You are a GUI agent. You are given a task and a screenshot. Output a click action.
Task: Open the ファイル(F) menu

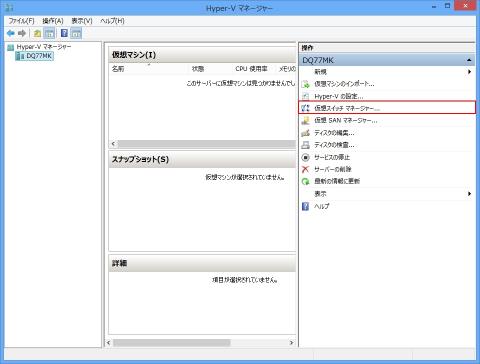pyautogui.click(x=21, y=21)
